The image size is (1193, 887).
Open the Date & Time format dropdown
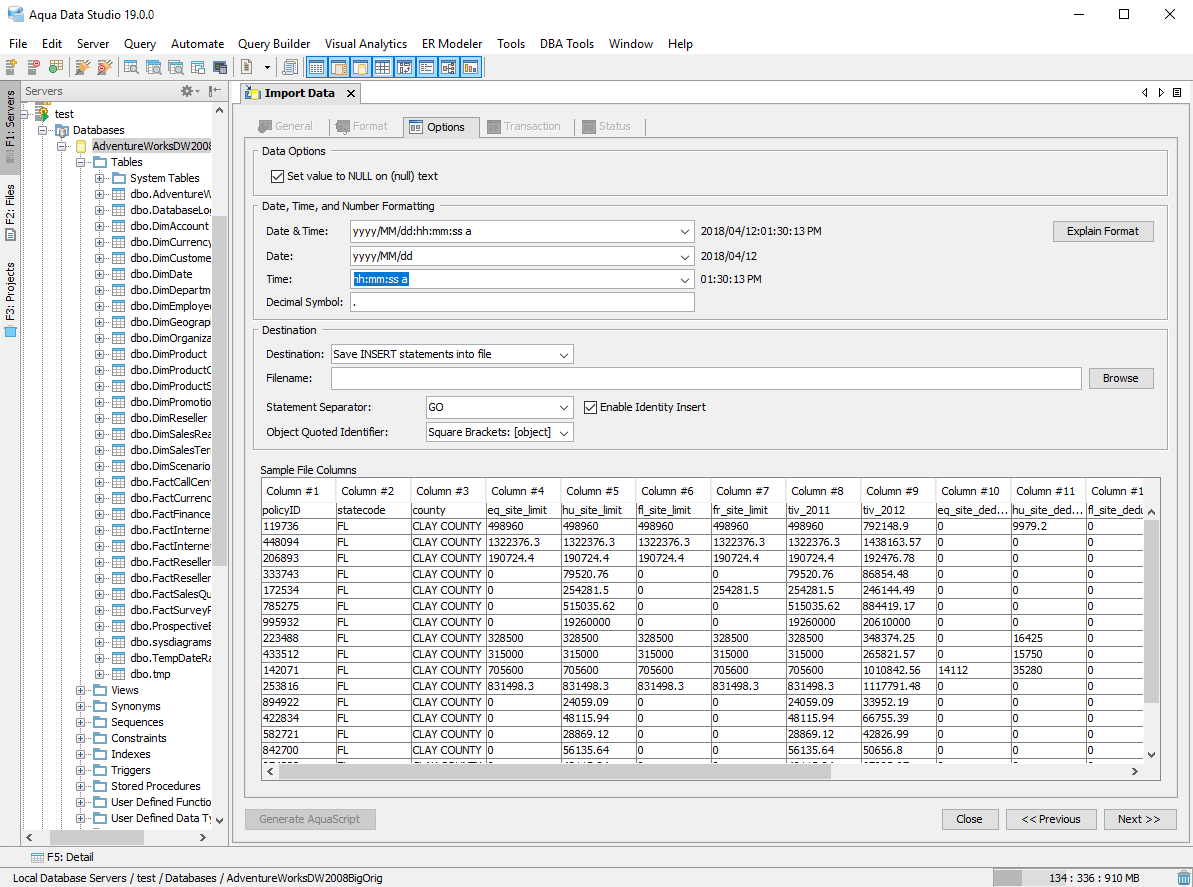pyautogui.click(x=684, y=231)
